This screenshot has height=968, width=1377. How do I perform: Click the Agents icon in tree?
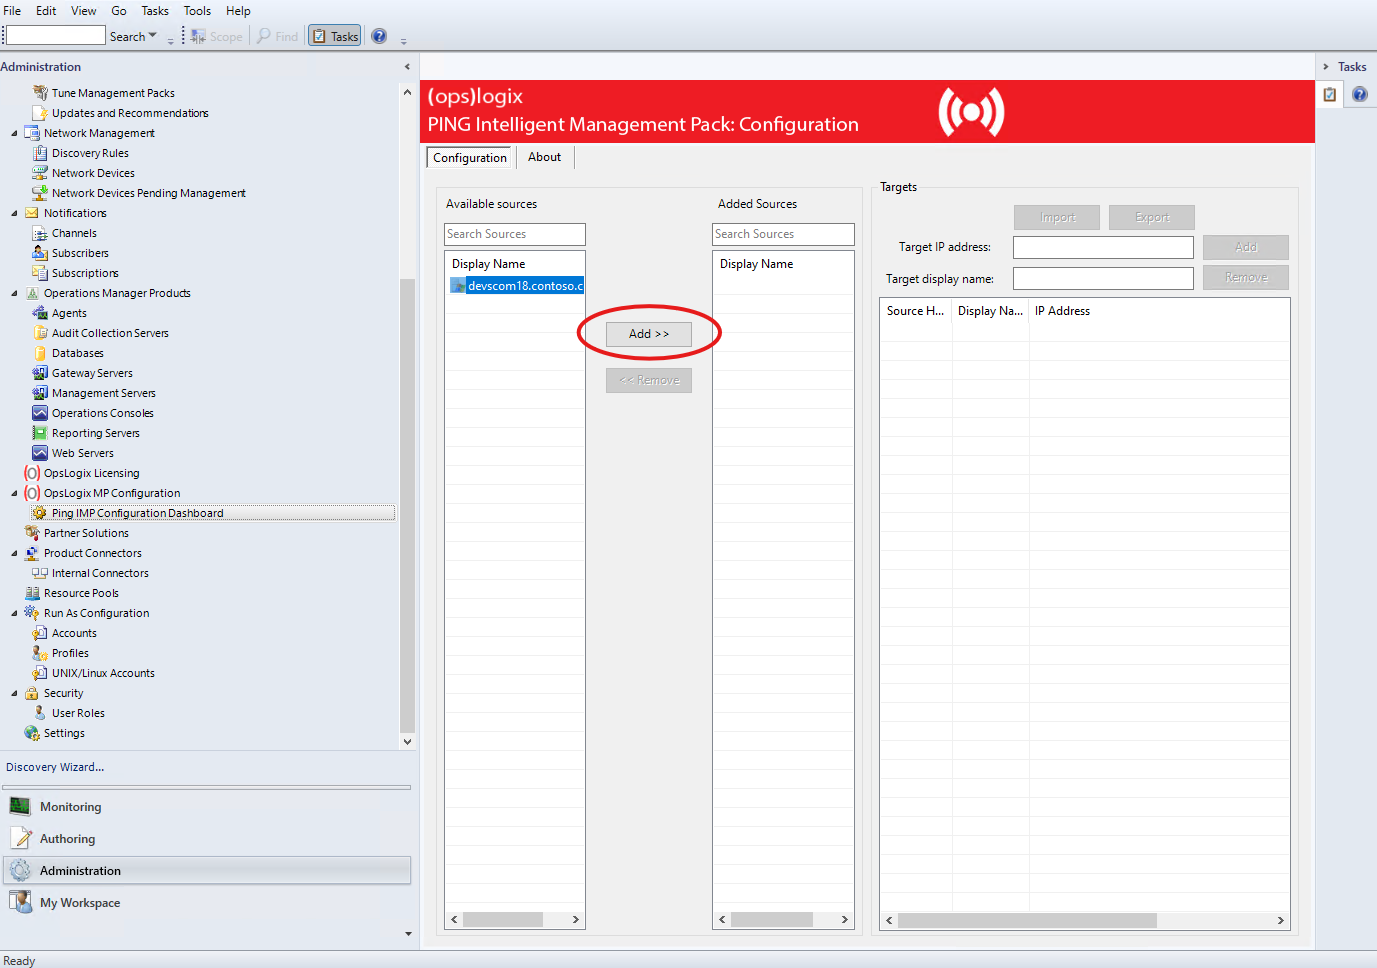pyautogui.click(x=40, y=313)
